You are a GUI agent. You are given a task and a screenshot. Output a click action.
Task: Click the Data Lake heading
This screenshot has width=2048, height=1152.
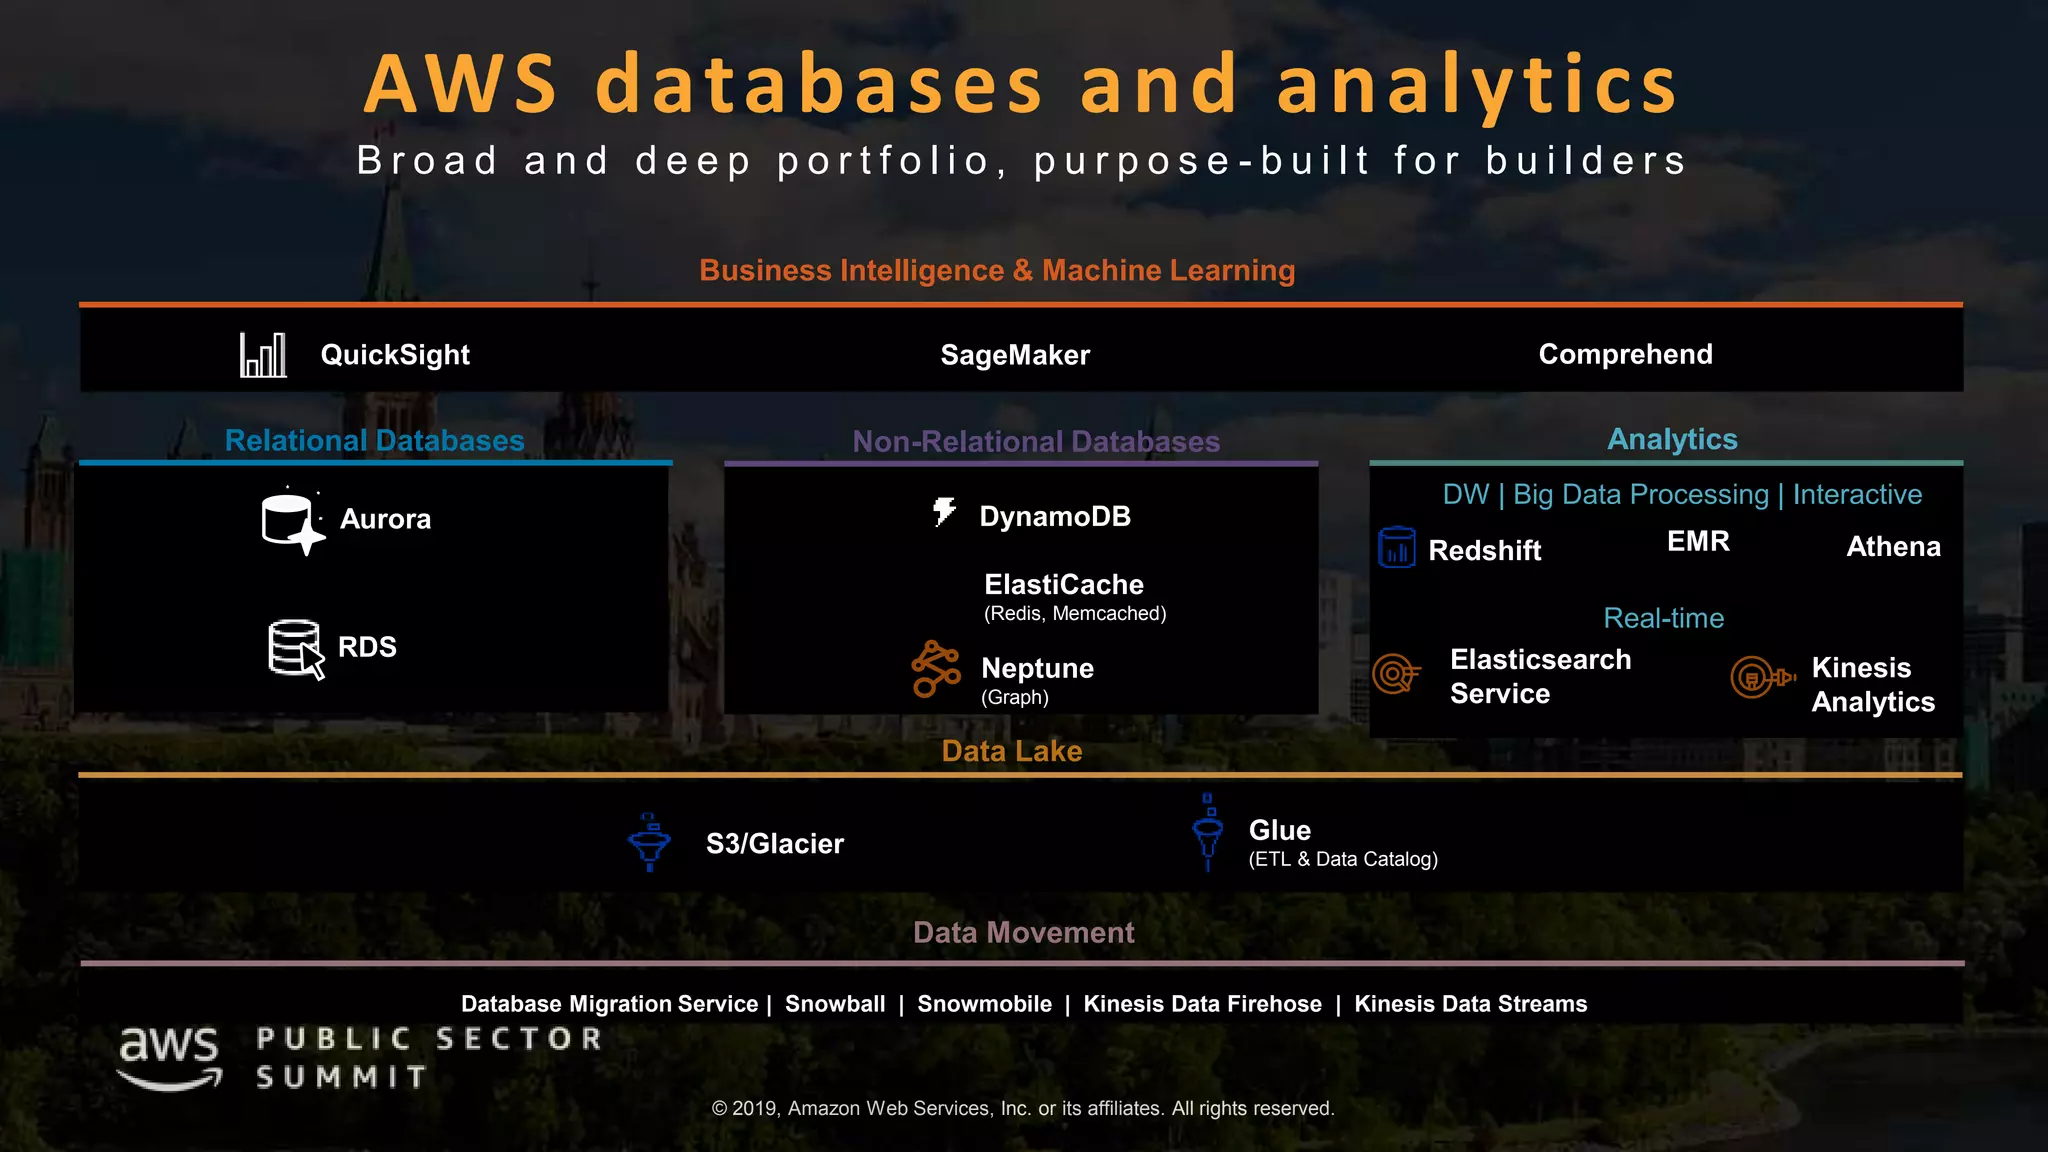tap(1012, 751)
